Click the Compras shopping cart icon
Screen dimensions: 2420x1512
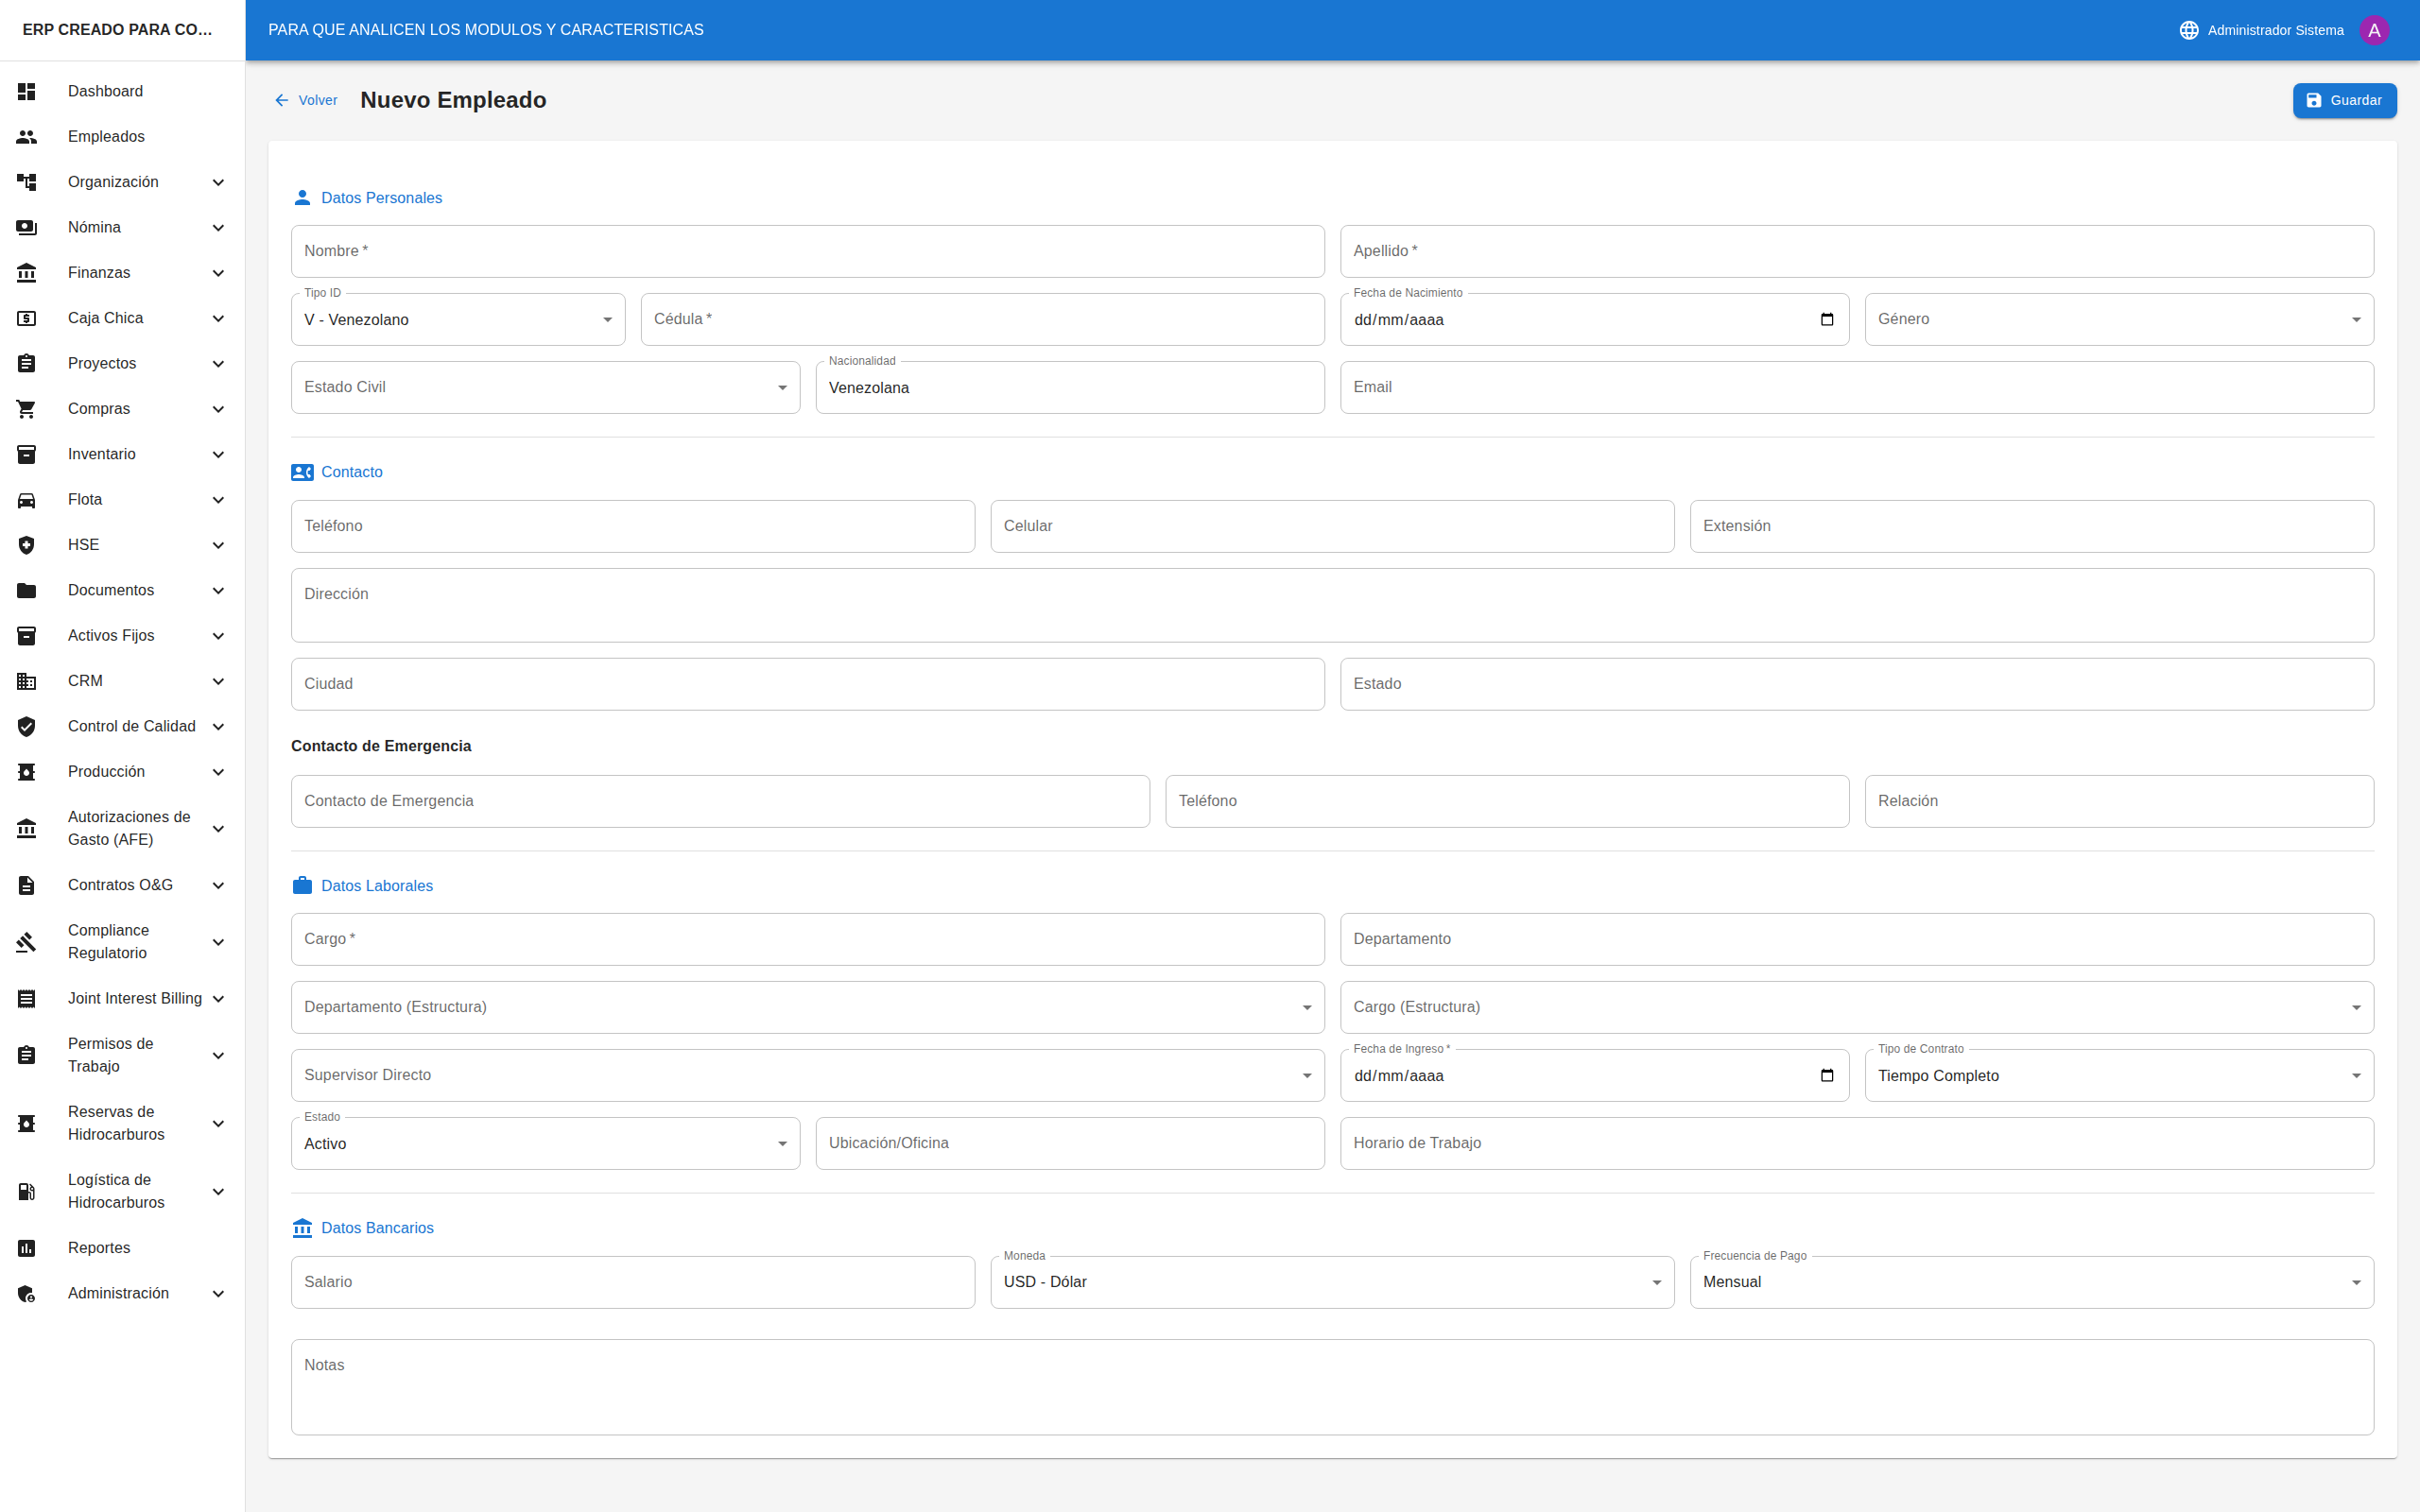pos(27,409)
